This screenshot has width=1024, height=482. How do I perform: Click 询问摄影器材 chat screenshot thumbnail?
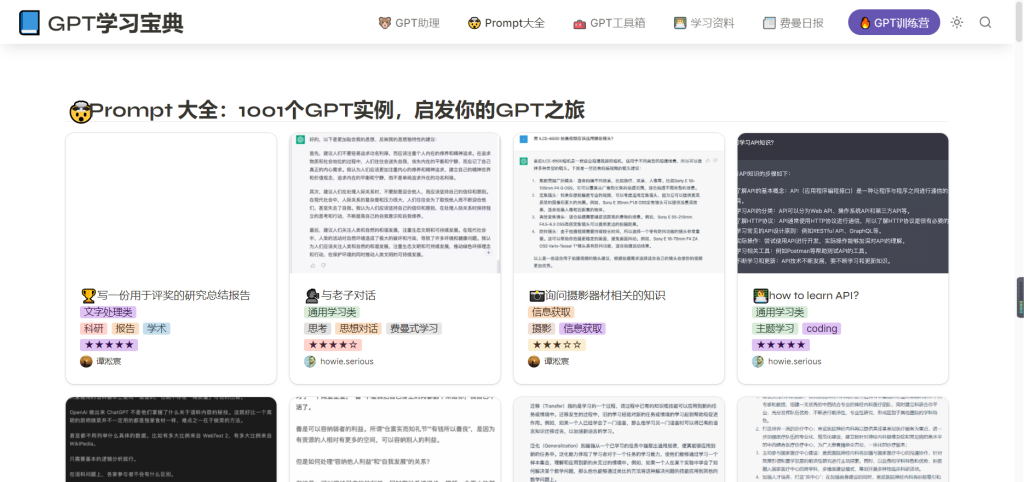(619, 203)
